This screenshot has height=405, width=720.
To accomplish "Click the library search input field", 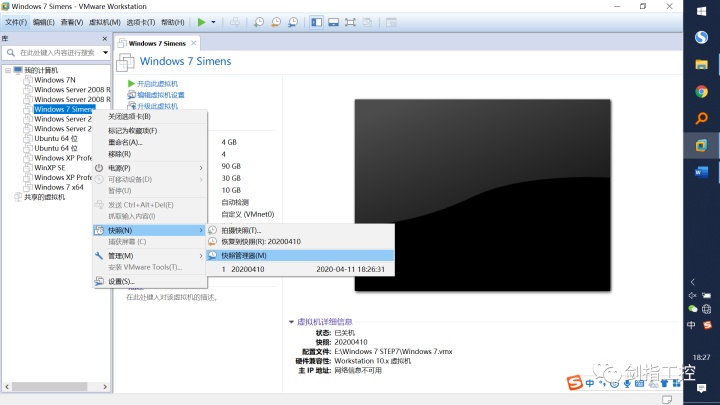I will click(56, 53).
